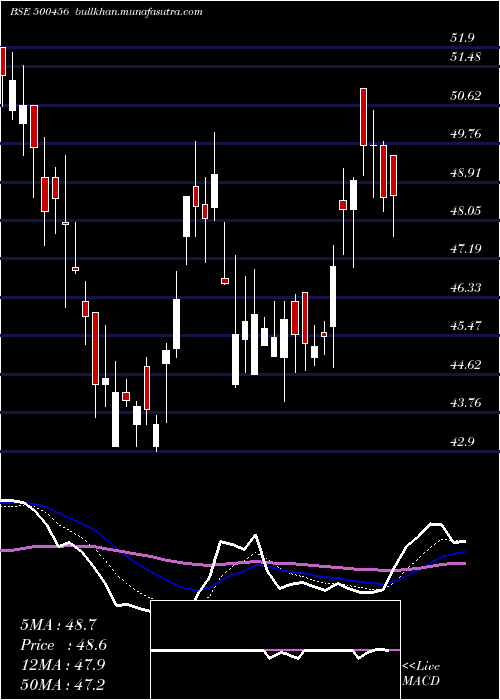Click the 45.47 axis value

466,325
